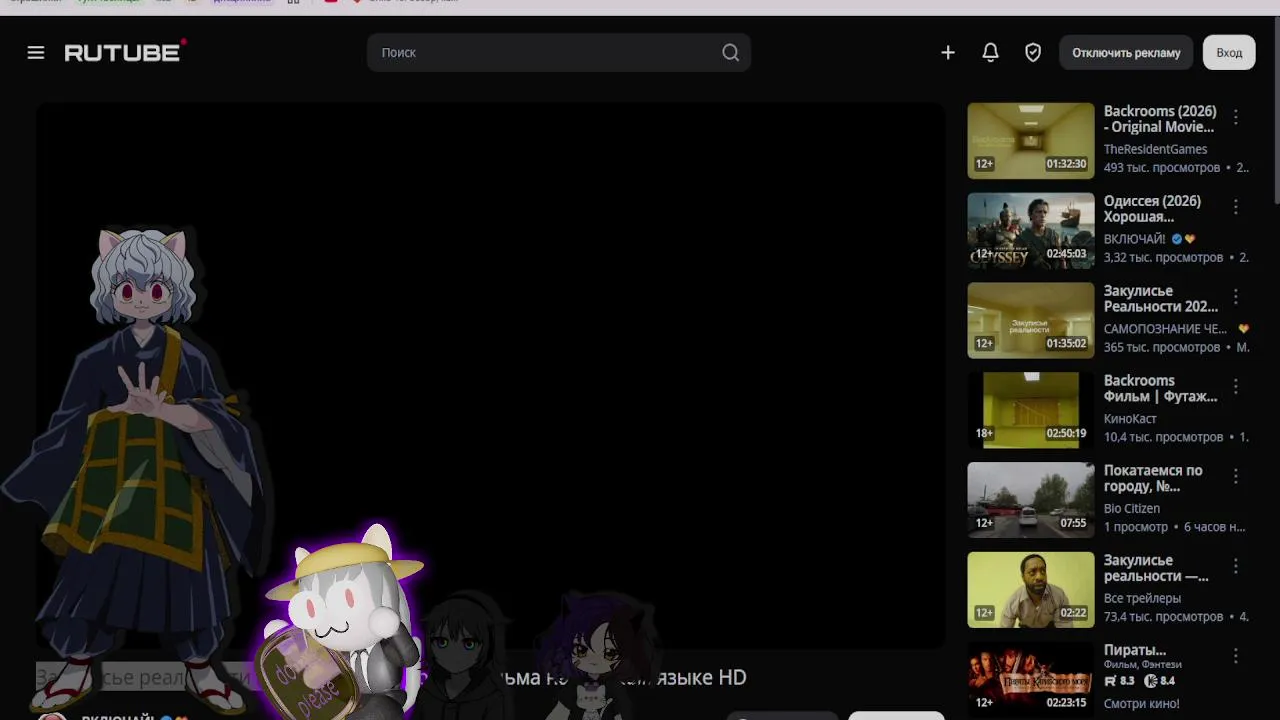Image resolution: width=1280 pixels, height=720 pixels.
Task: Open the notifications bell
Action: click(x=990, y=53)
